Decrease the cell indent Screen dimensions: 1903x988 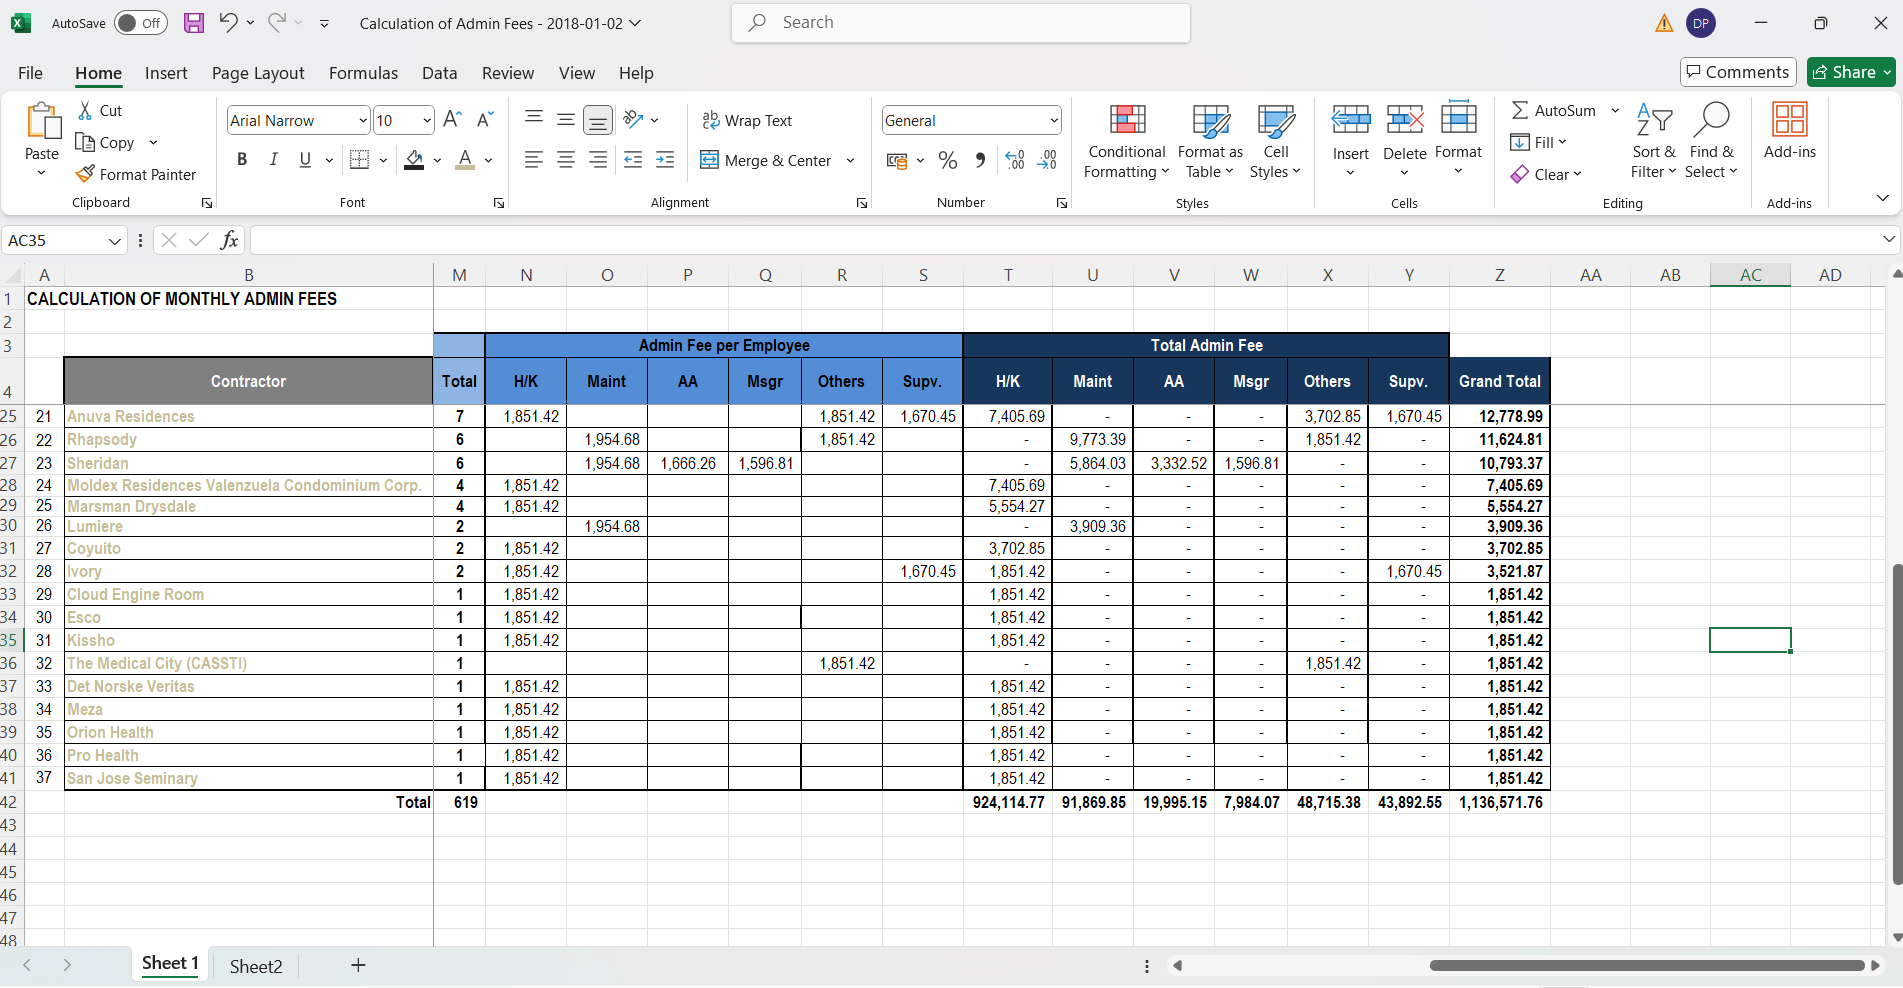click(633, 160)
